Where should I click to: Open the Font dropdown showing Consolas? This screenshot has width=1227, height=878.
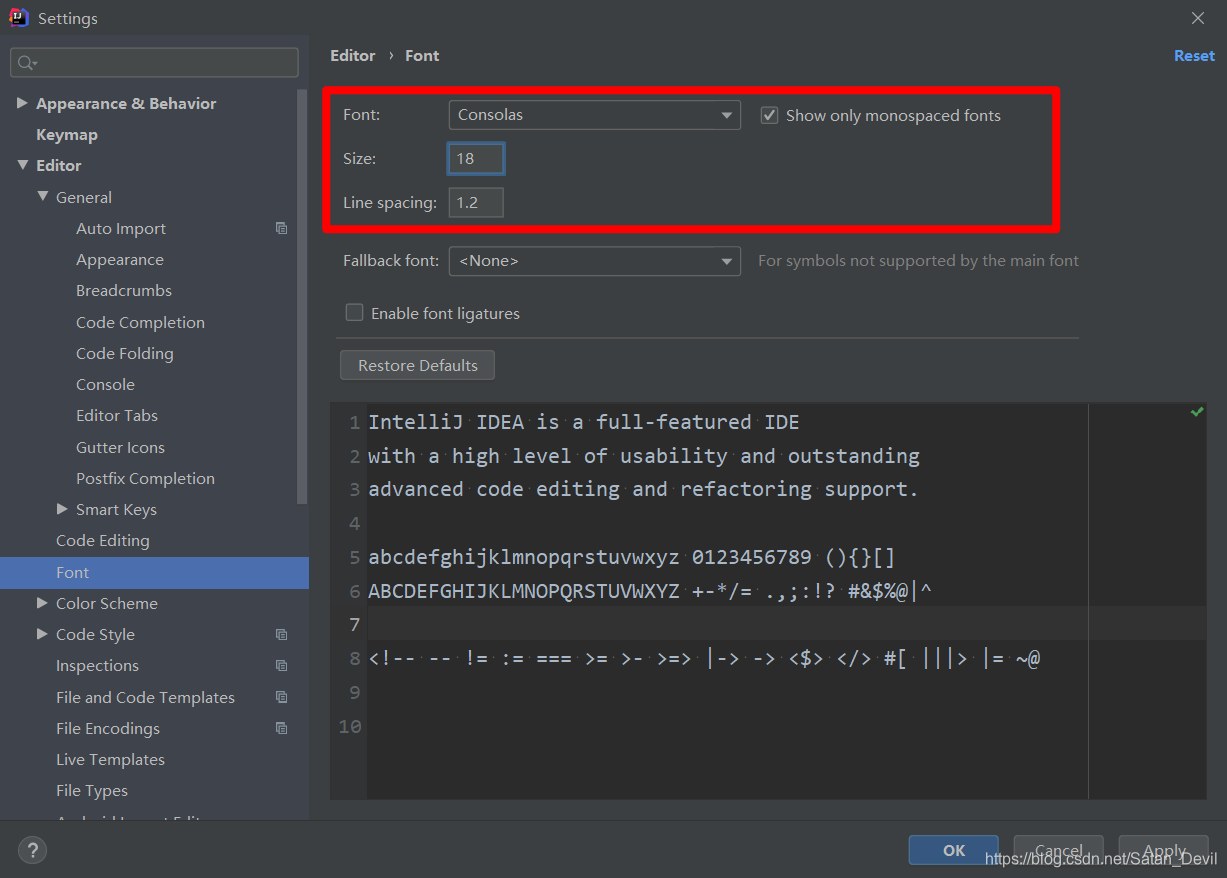click(x=594, y=115)
